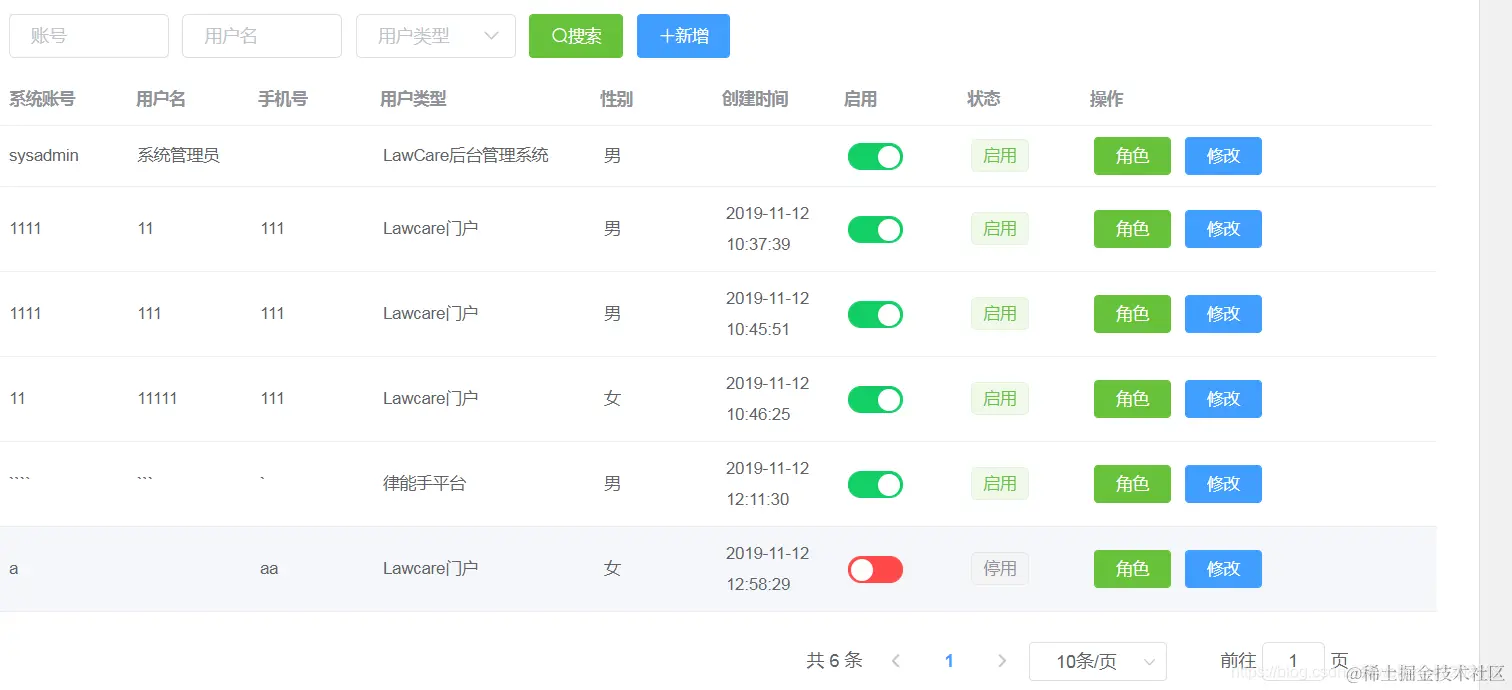Click 角色 button in the 律能手平台 row
1512x690 pixels.
pos(1132,484)
